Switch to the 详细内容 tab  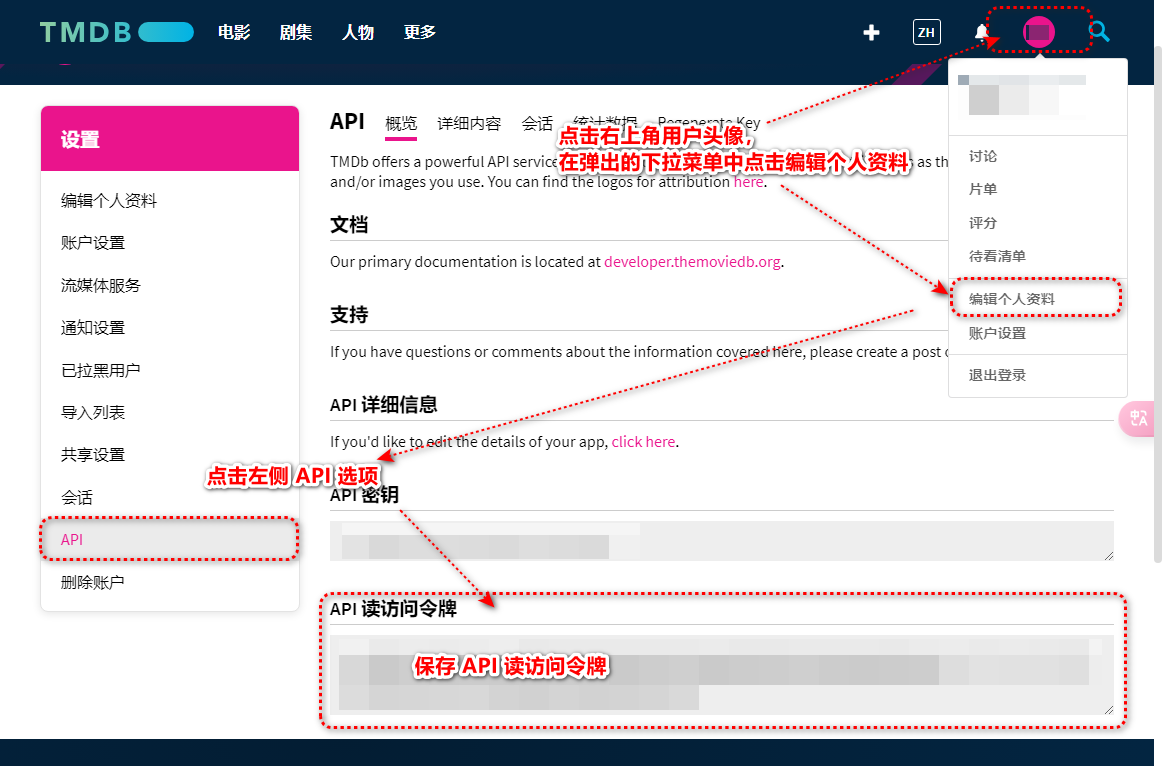[x=469, y=124]
